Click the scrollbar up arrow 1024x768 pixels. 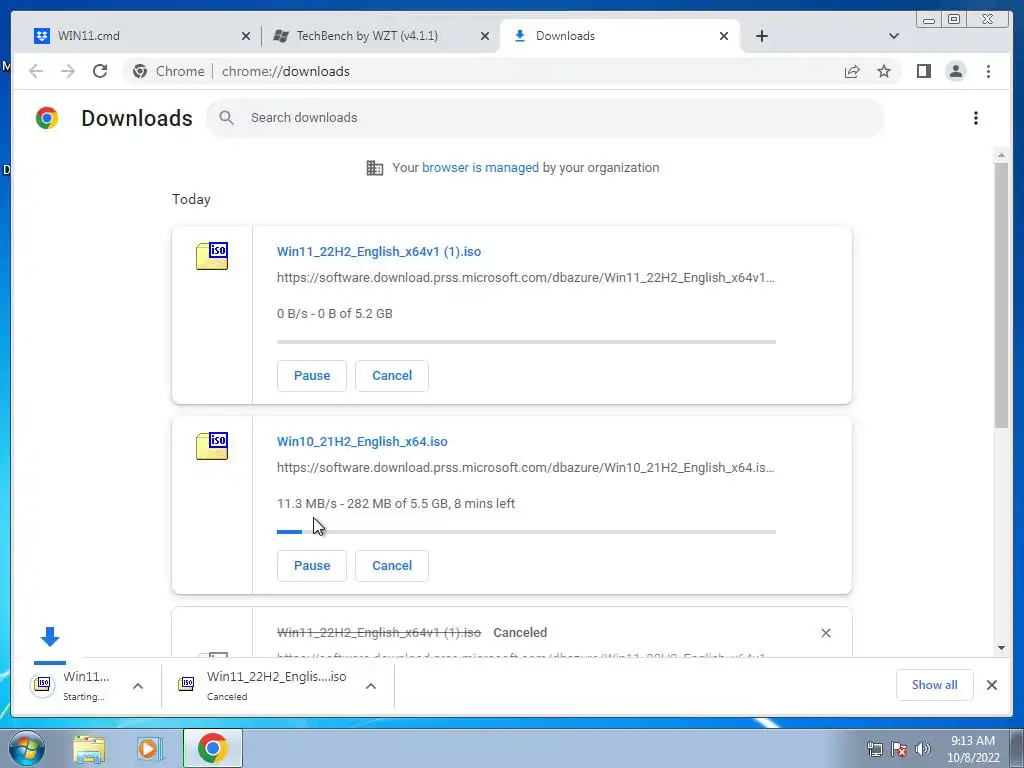pyautogui.click(x=1001, y=155)
